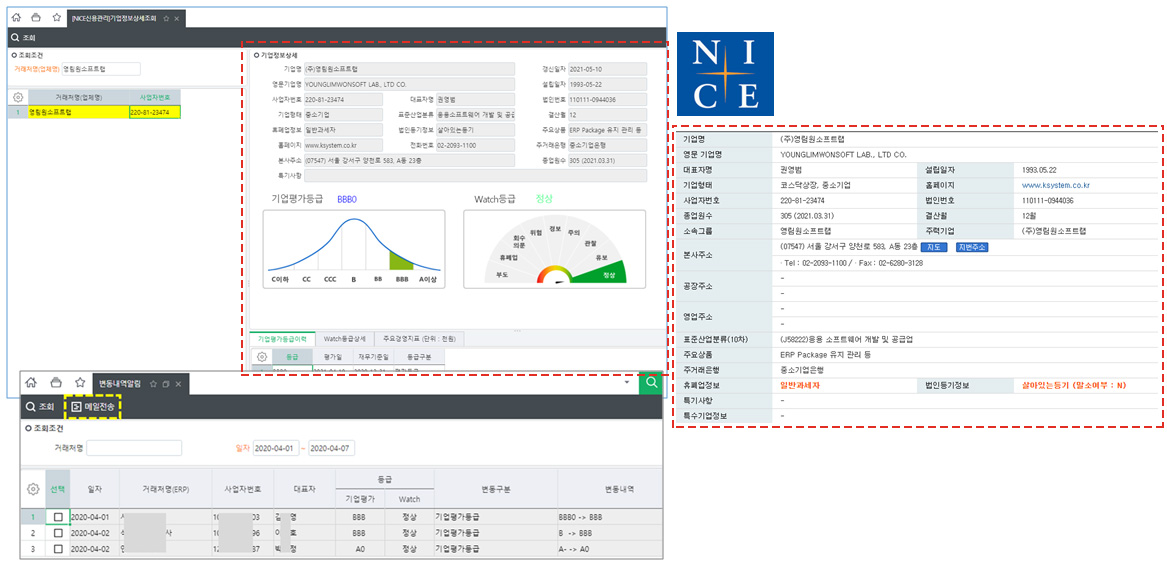
Task: Sort by the 사업자번호 header in the search results grid
Action: pyautogui.click(x=154, y=98)
